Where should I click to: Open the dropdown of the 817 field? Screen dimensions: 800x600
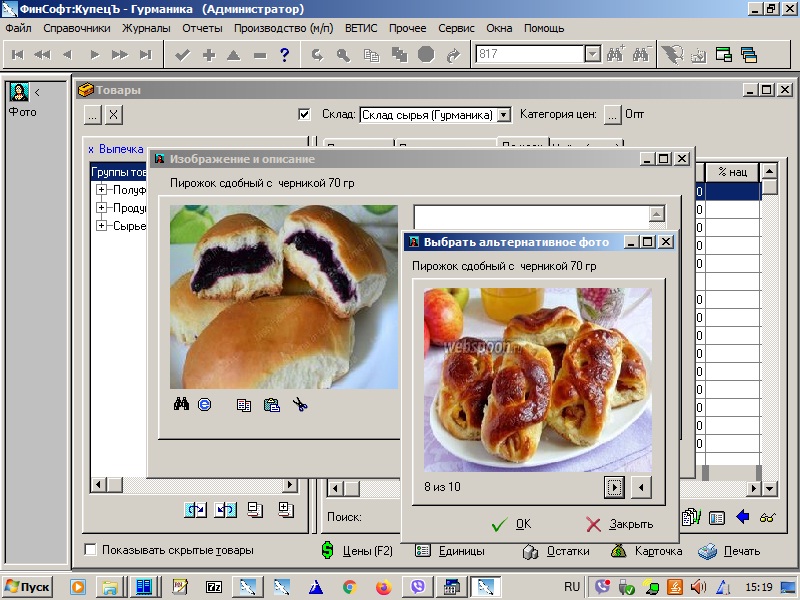coord(591,55)
